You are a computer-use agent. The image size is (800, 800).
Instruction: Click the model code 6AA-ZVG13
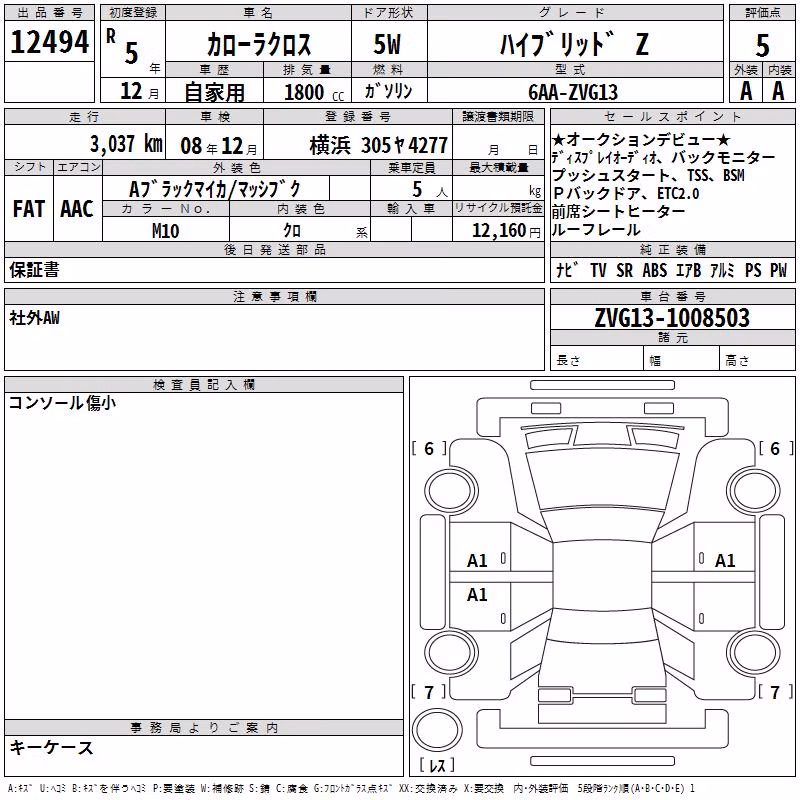(573, 92)
